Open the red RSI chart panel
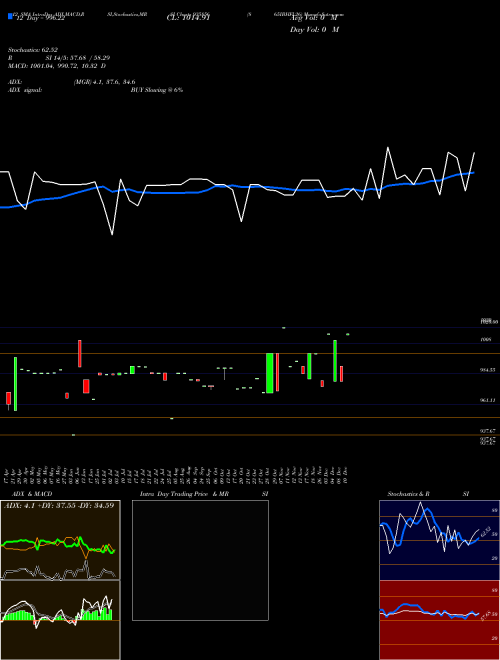The image size is (500, 660). pyautogui.click(x=439, y=620)
